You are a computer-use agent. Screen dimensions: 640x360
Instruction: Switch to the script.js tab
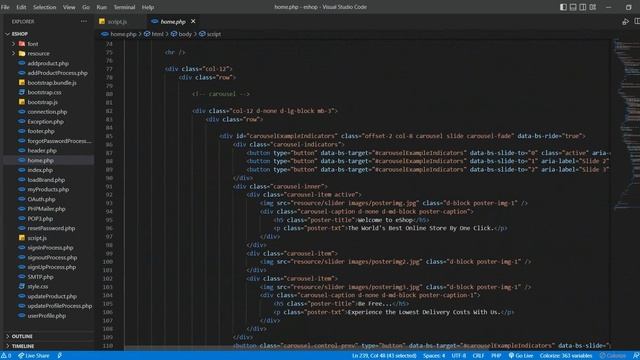(118, 22)
